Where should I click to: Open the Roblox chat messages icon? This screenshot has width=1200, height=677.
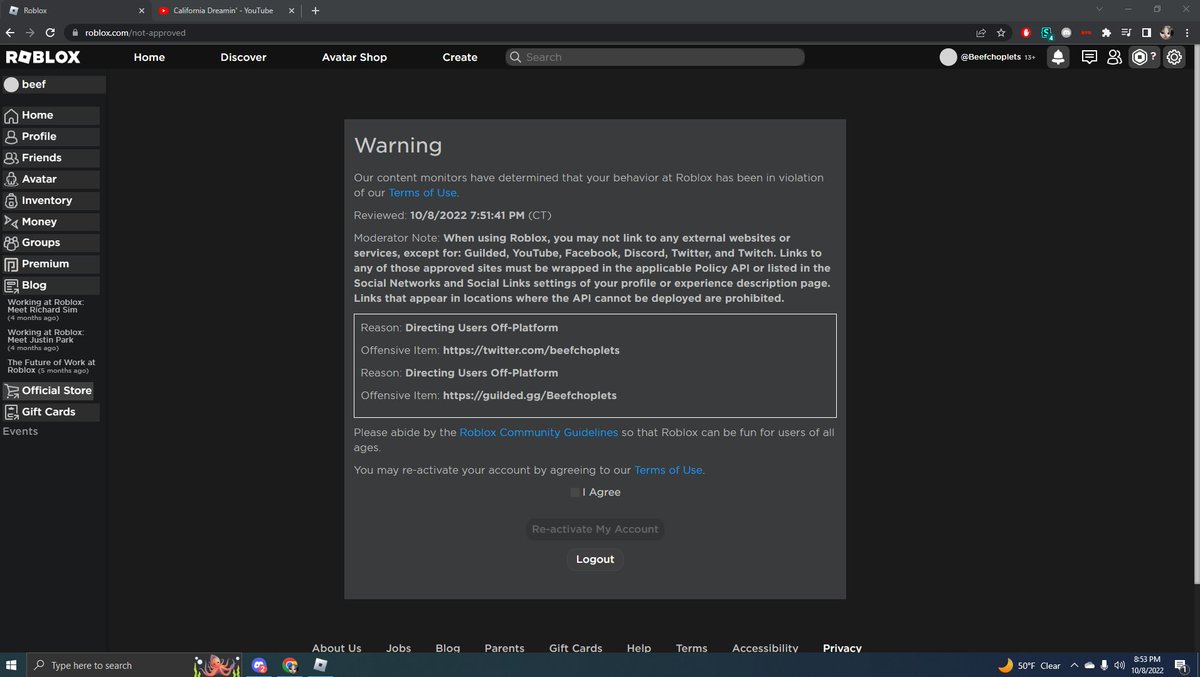point(1089,57)
